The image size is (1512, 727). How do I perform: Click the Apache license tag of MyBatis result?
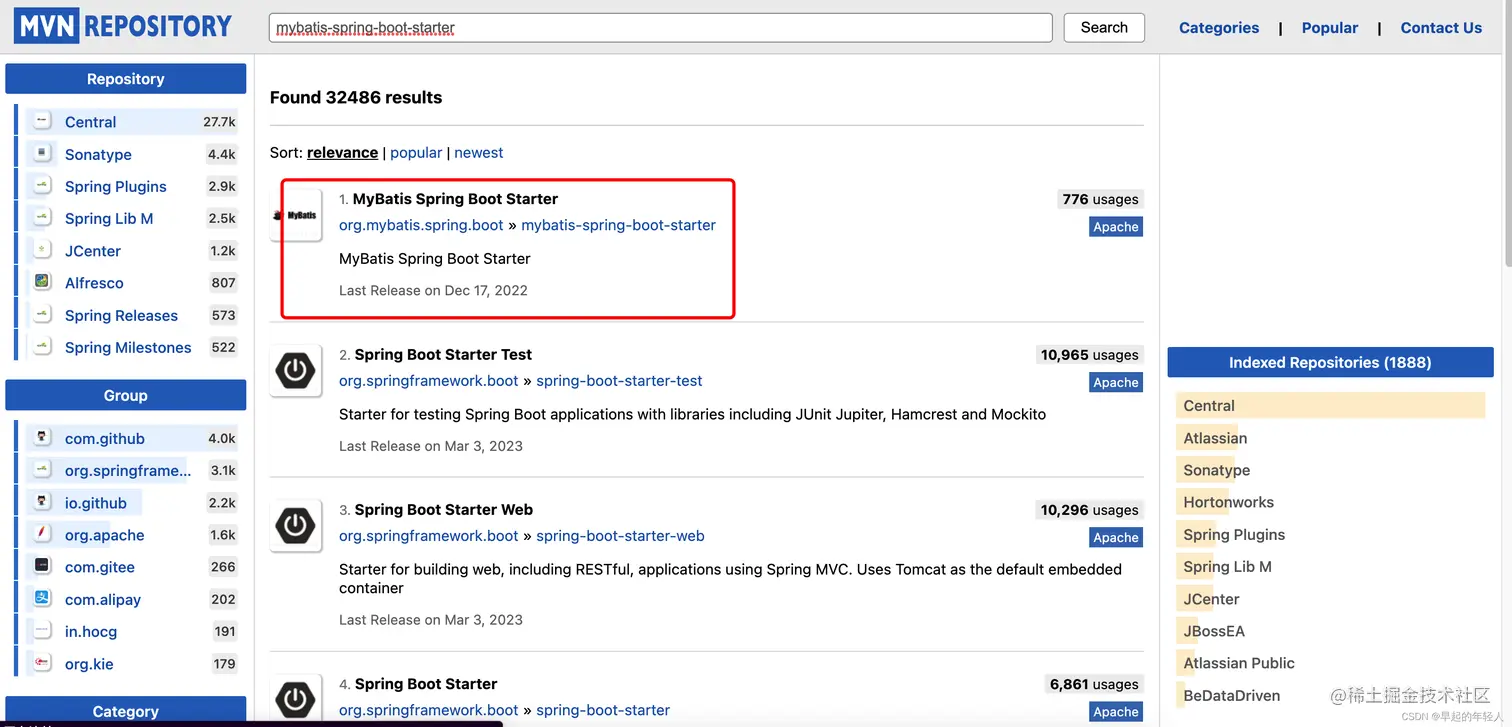tap(1116, 227)
